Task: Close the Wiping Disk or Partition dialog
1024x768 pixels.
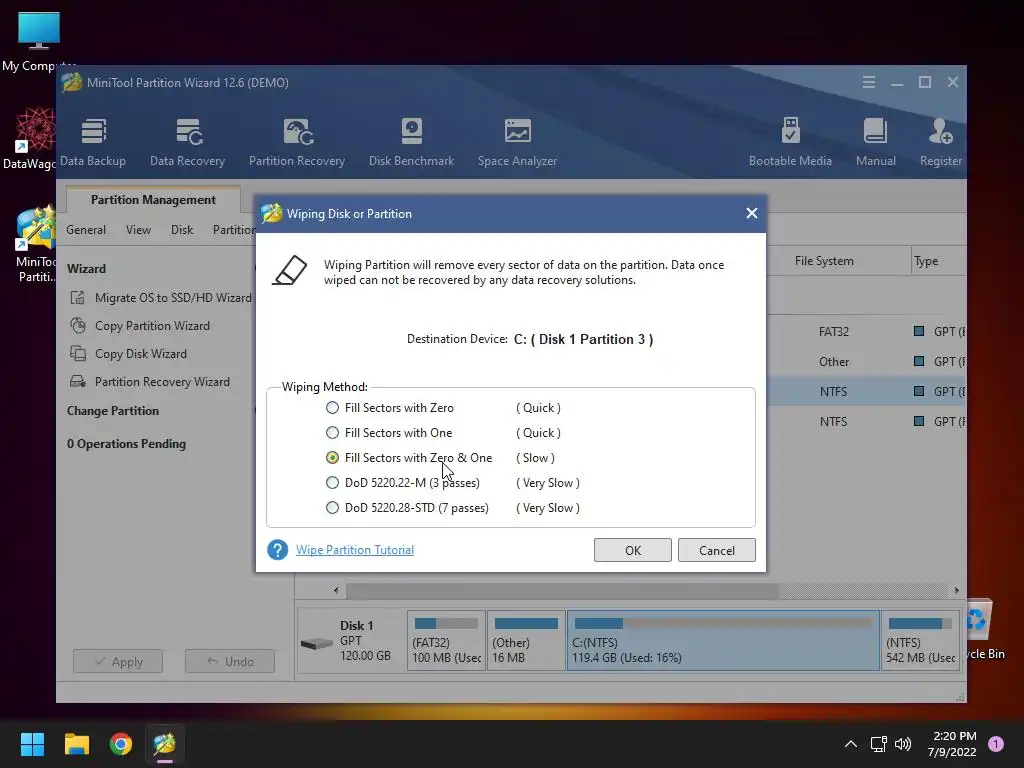Action: (x=752, y=214)
